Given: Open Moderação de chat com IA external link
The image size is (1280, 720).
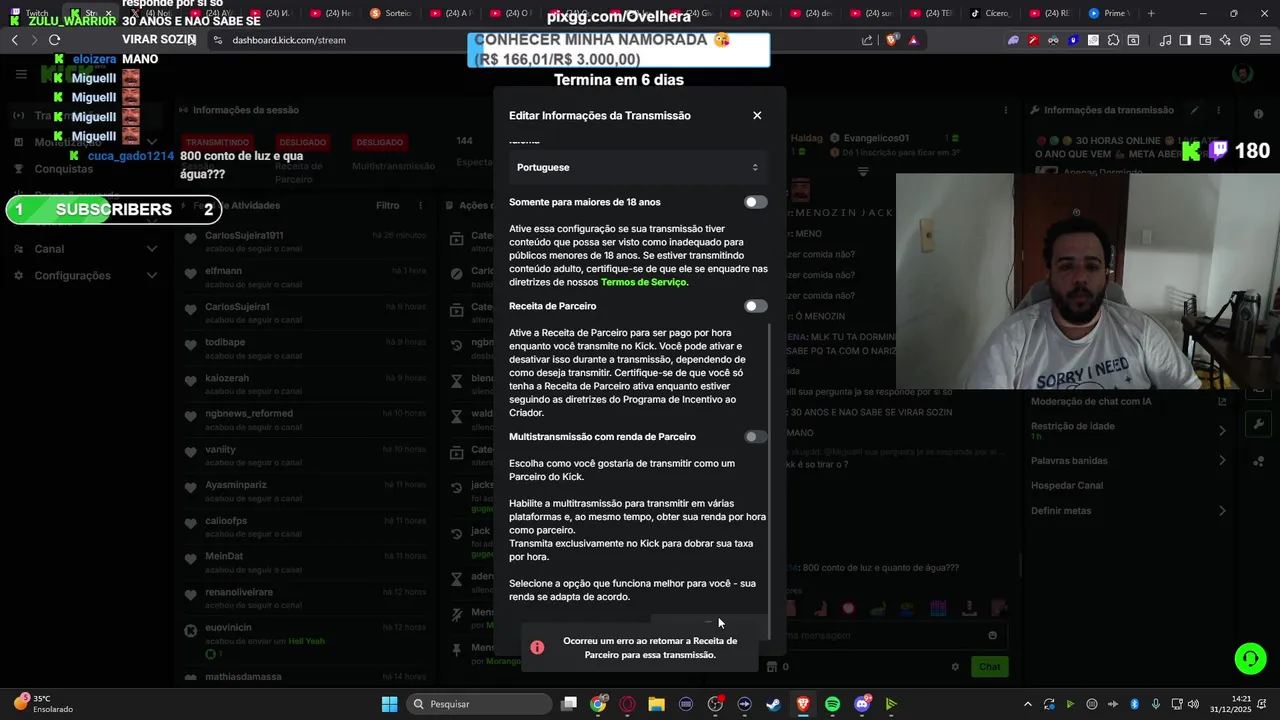Looking at the screenshot, I should (1222, 402).
